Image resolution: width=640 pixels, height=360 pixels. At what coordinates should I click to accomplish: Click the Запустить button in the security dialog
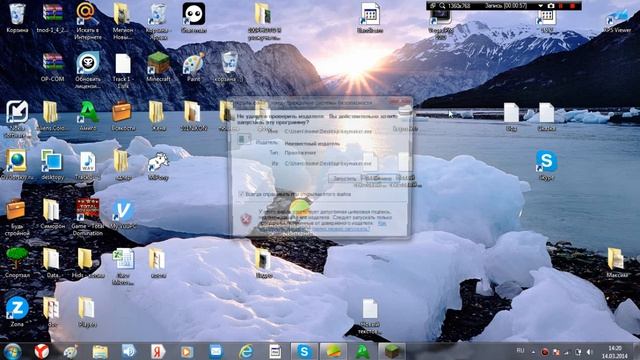point(345,178)
